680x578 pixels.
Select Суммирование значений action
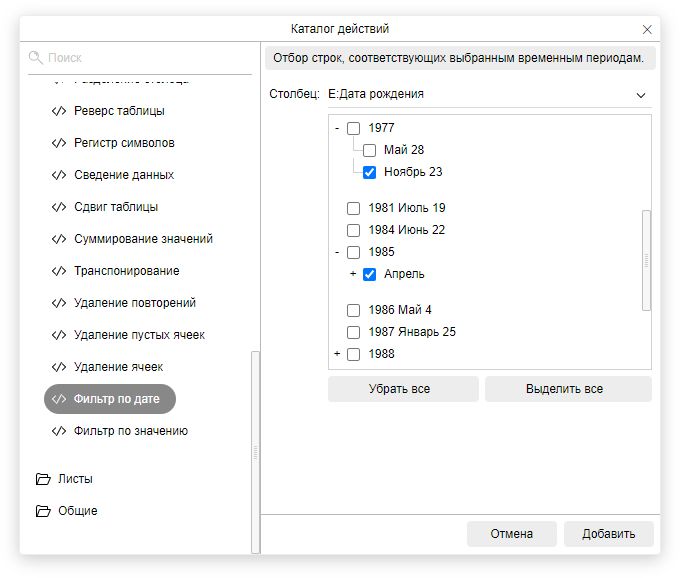(143, 239)
